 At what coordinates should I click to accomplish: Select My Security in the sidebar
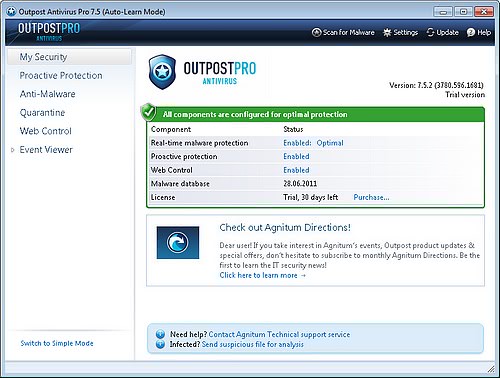coord(70,57)
